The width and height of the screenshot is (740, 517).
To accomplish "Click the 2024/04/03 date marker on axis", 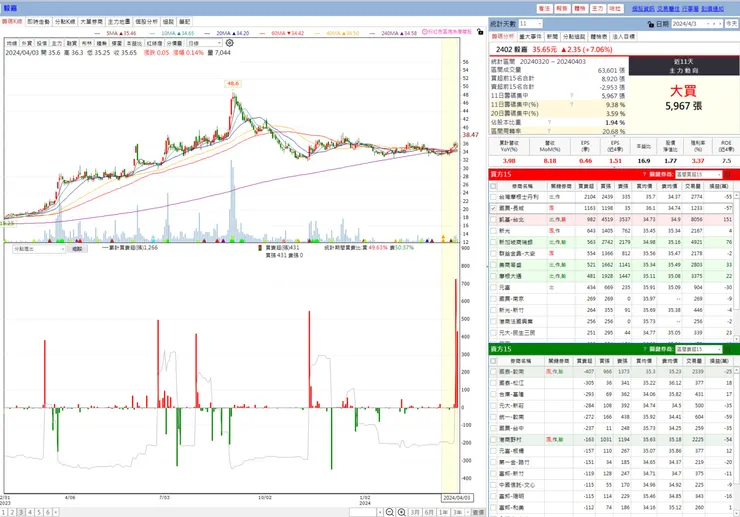I will click(x=456, y=498).
